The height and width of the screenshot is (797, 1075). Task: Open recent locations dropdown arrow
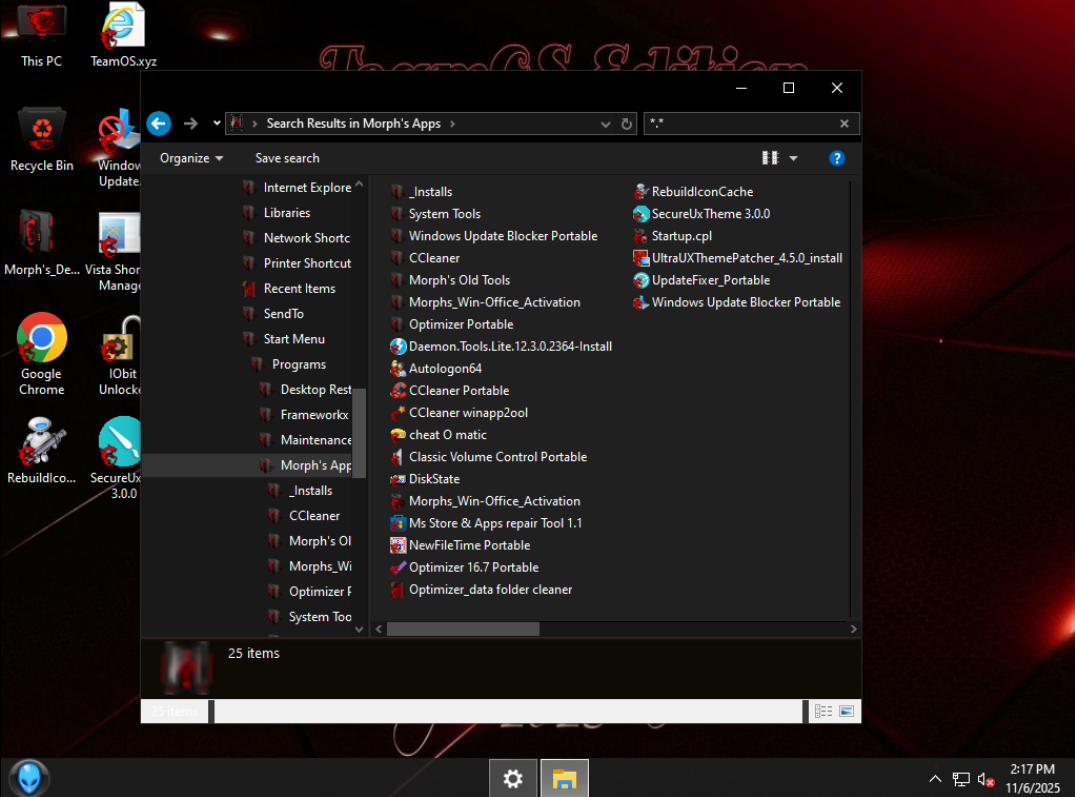217,123
